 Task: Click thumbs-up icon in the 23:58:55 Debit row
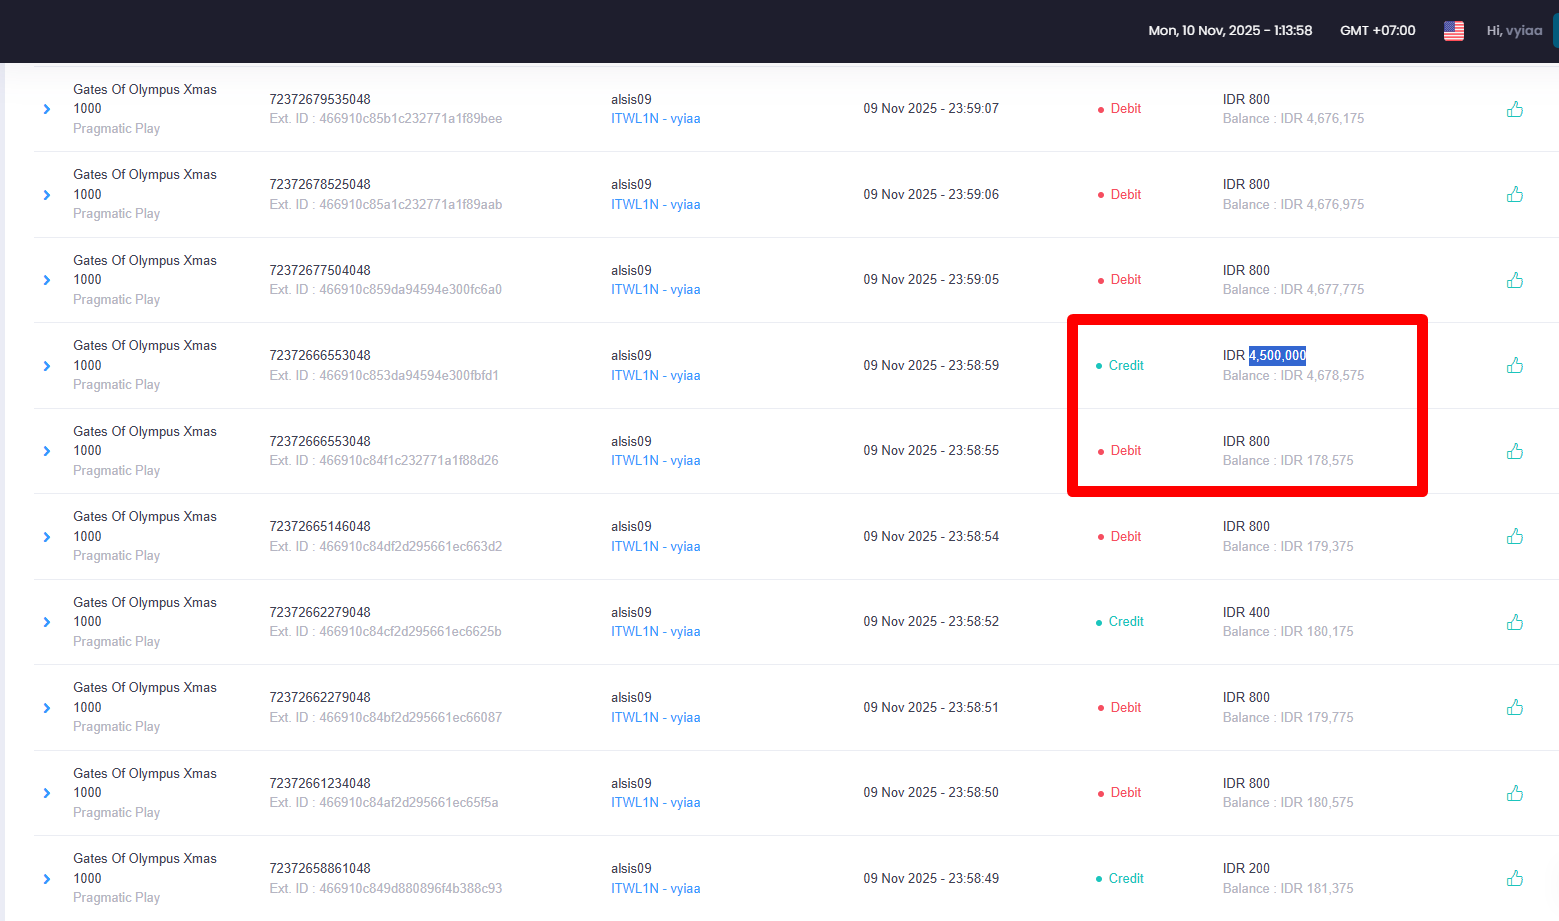pos(1515,451)
